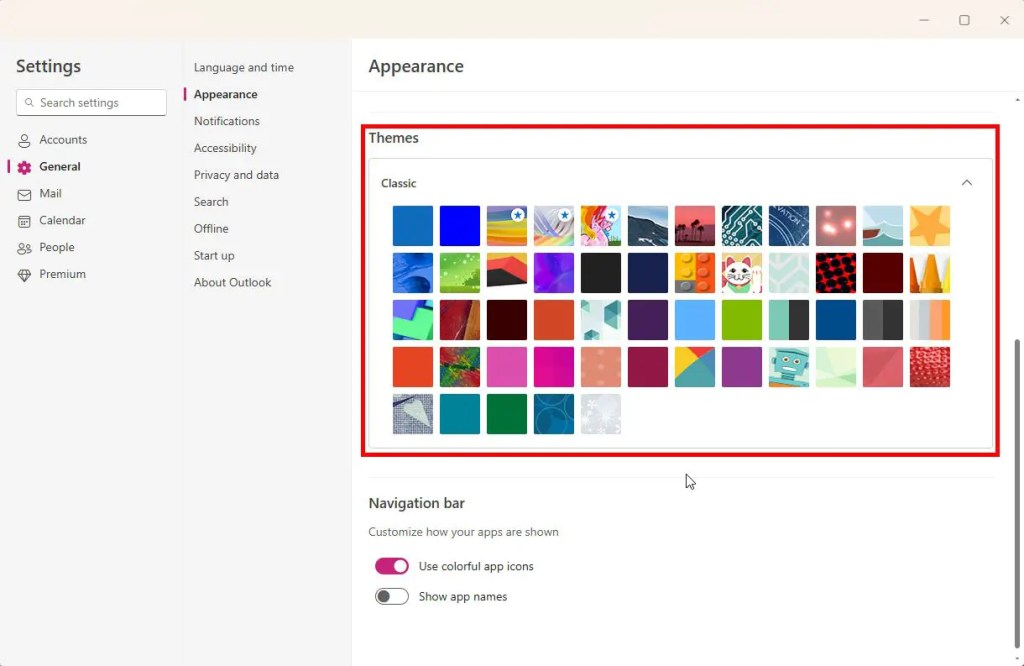Select the Appearance submenu item
This screenshot has height=666, width=1024.
225,94
